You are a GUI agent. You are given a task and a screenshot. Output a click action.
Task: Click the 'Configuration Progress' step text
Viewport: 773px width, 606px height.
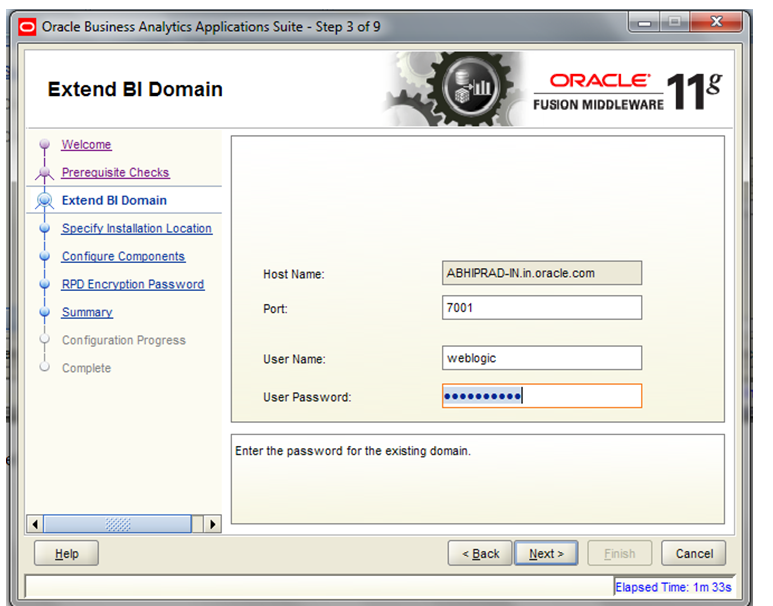124,340
